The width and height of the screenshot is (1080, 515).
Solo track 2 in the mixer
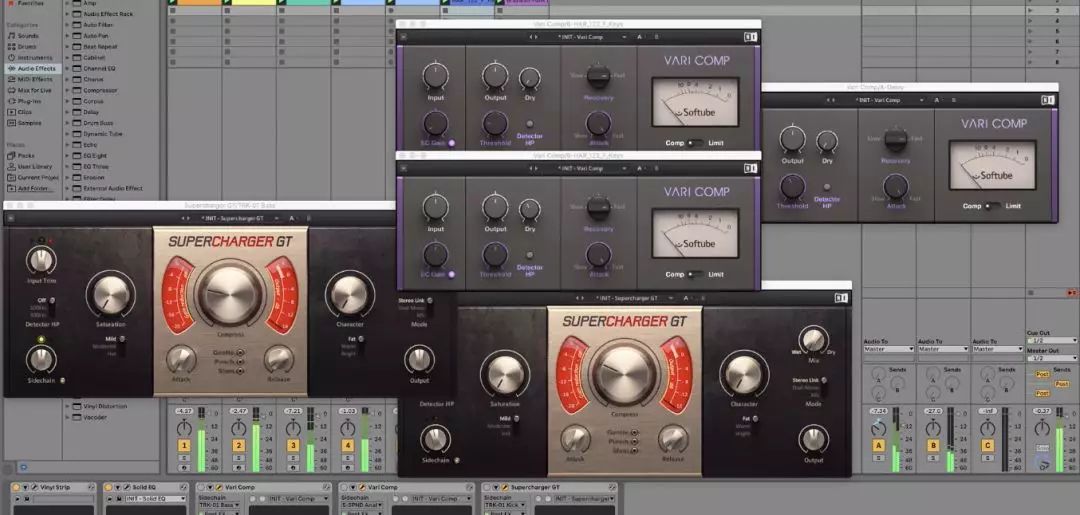[238, 457]
